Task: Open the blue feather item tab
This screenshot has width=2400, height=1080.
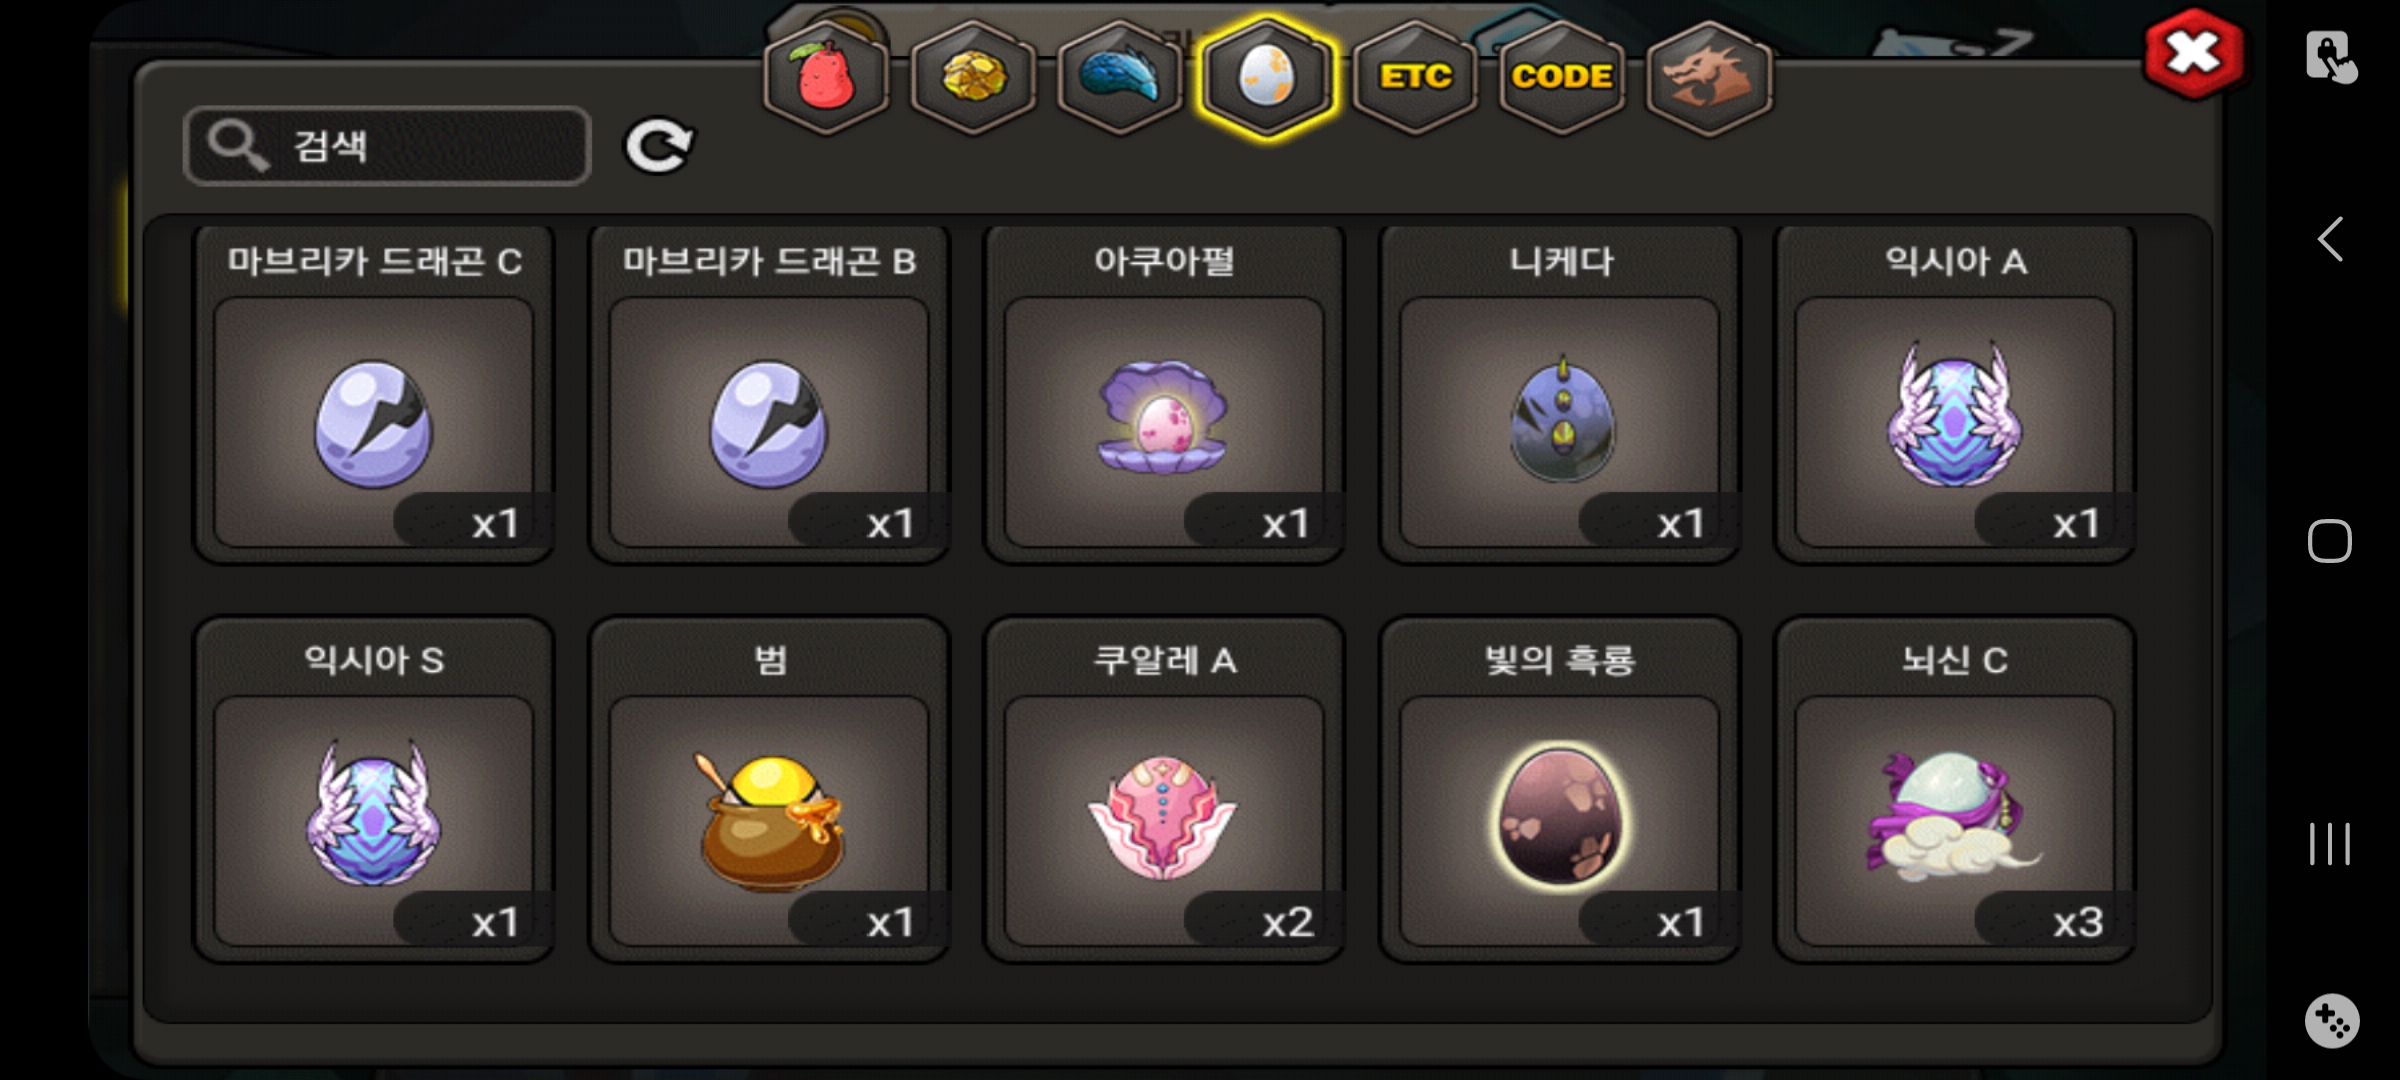Action: (1120, 77)
